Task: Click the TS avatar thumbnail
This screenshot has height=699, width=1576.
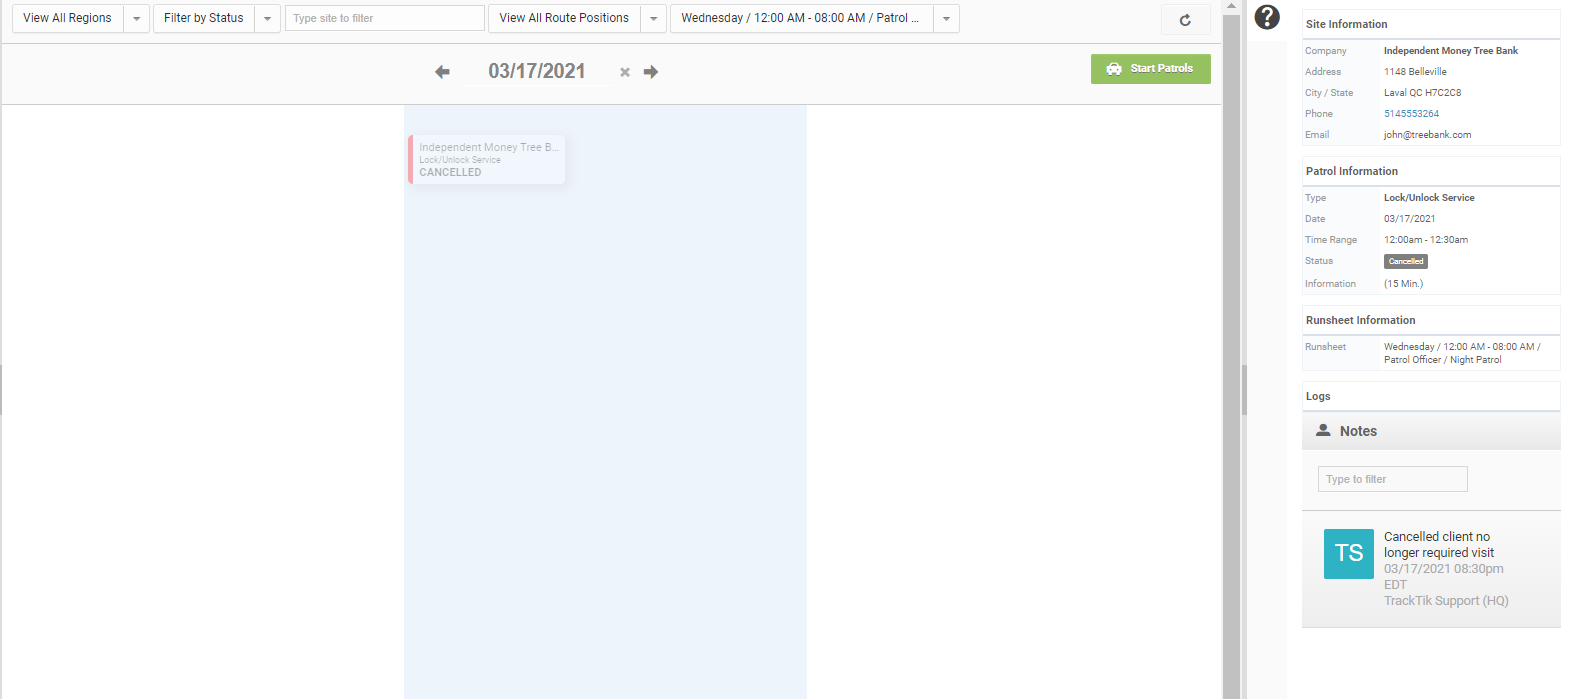Action: tap(1349, 554)
